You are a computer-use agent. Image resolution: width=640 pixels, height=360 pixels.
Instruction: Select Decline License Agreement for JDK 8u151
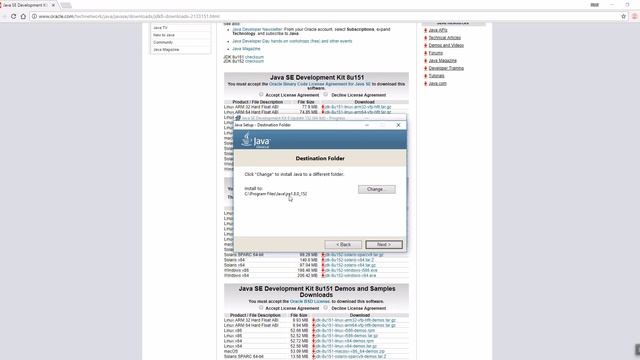[x=326, y=94]
